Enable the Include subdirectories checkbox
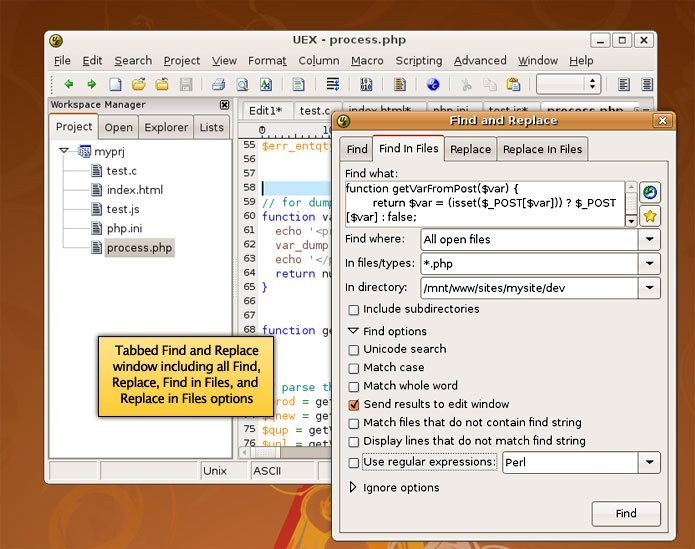Image resolution: width=695 pixels, height=549 pixels. [354, 310]
